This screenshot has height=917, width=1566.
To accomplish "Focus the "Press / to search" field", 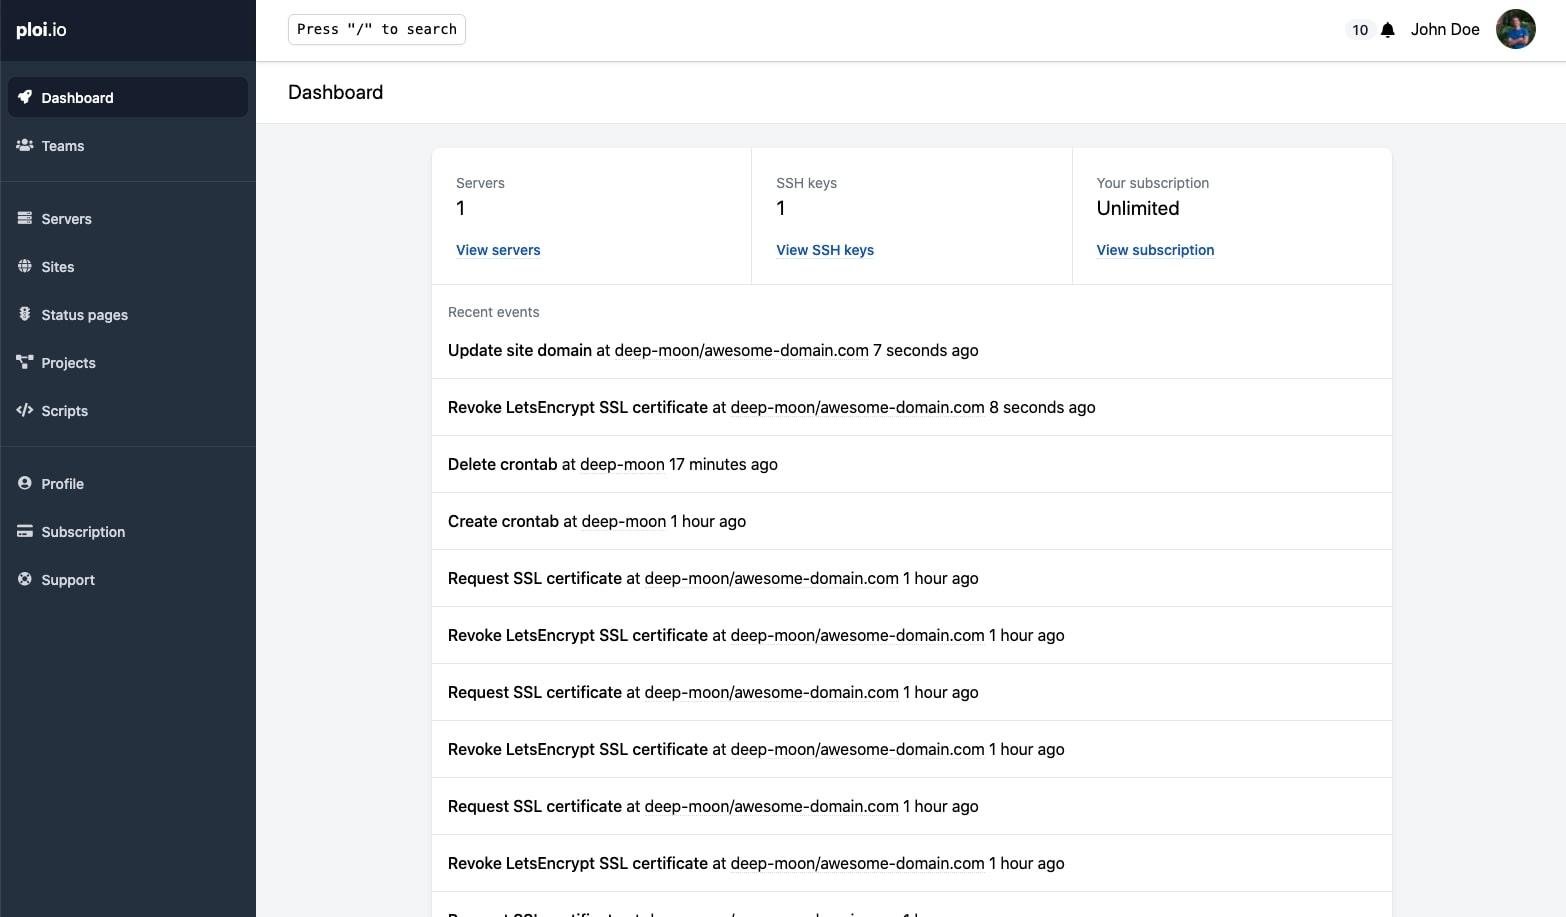I will click(377, 30).
